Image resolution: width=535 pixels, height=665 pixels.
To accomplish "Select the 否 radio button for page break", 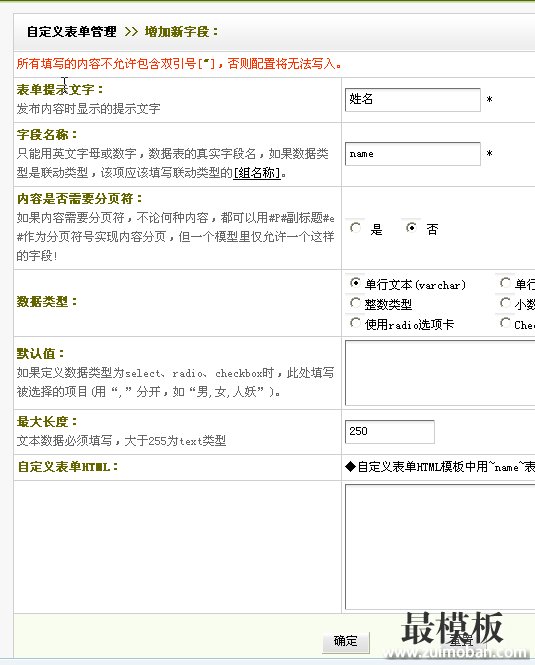I will pos(411,228).
